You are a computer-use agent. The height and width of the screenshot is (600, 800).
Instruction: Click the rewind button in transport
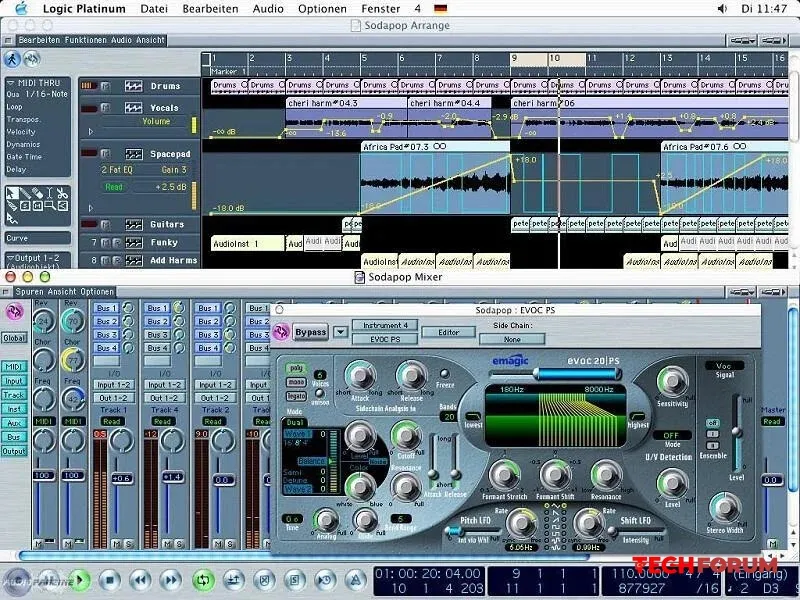(141, 579)
